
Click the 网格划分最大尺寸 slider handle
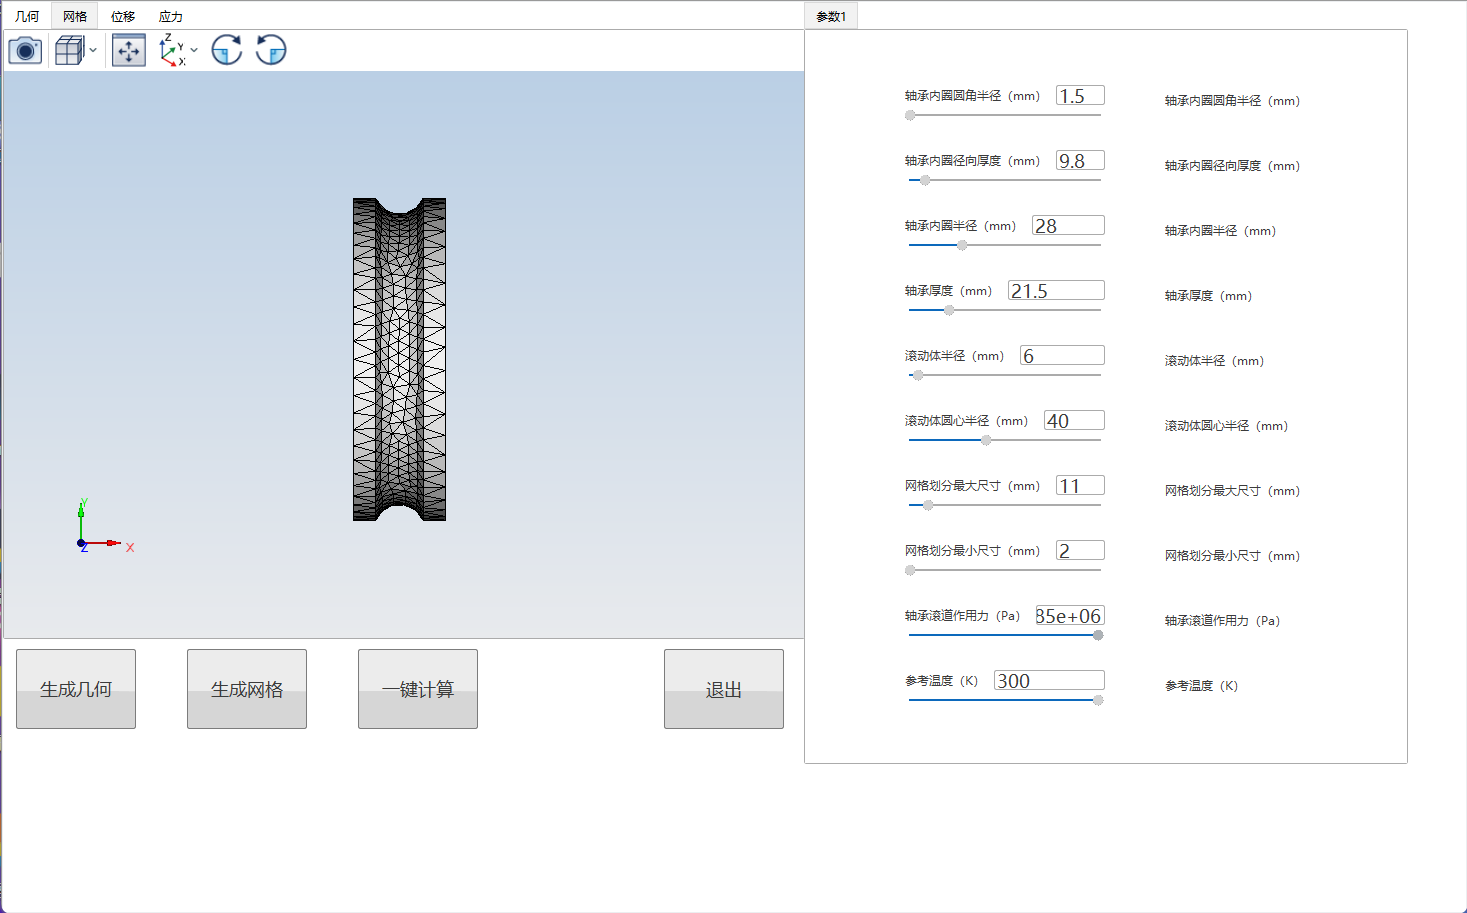(928, 505)
